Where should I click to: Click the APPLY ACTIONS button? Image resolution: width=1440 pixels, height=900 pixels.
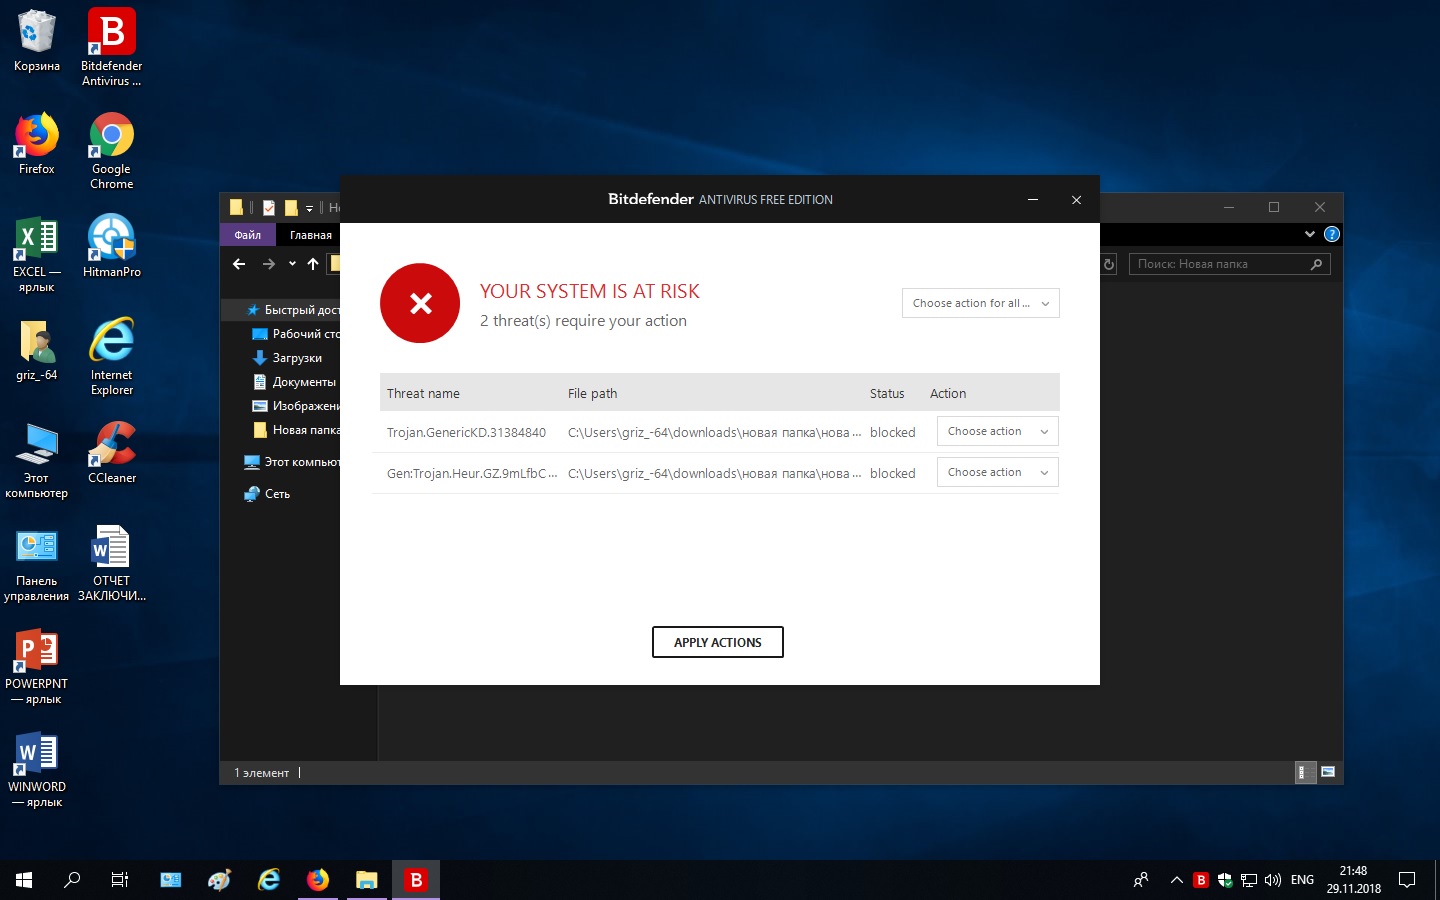[717, 642]
